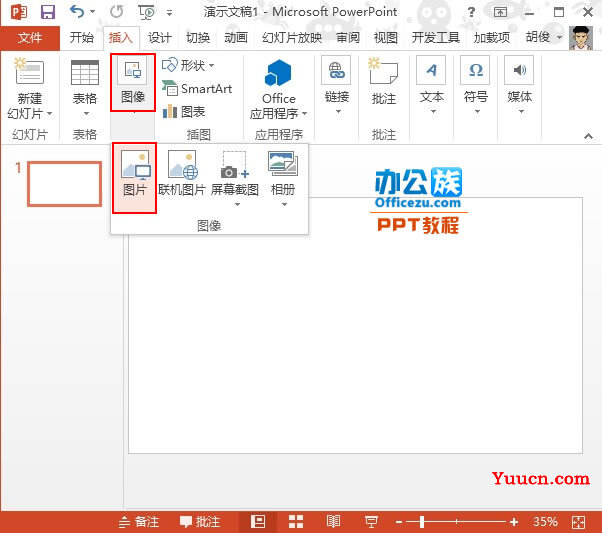Image resolution: width=602 pixels, height=533 pixels.
Task: Select slide 1 thumbnail
Action: [64, 184]
